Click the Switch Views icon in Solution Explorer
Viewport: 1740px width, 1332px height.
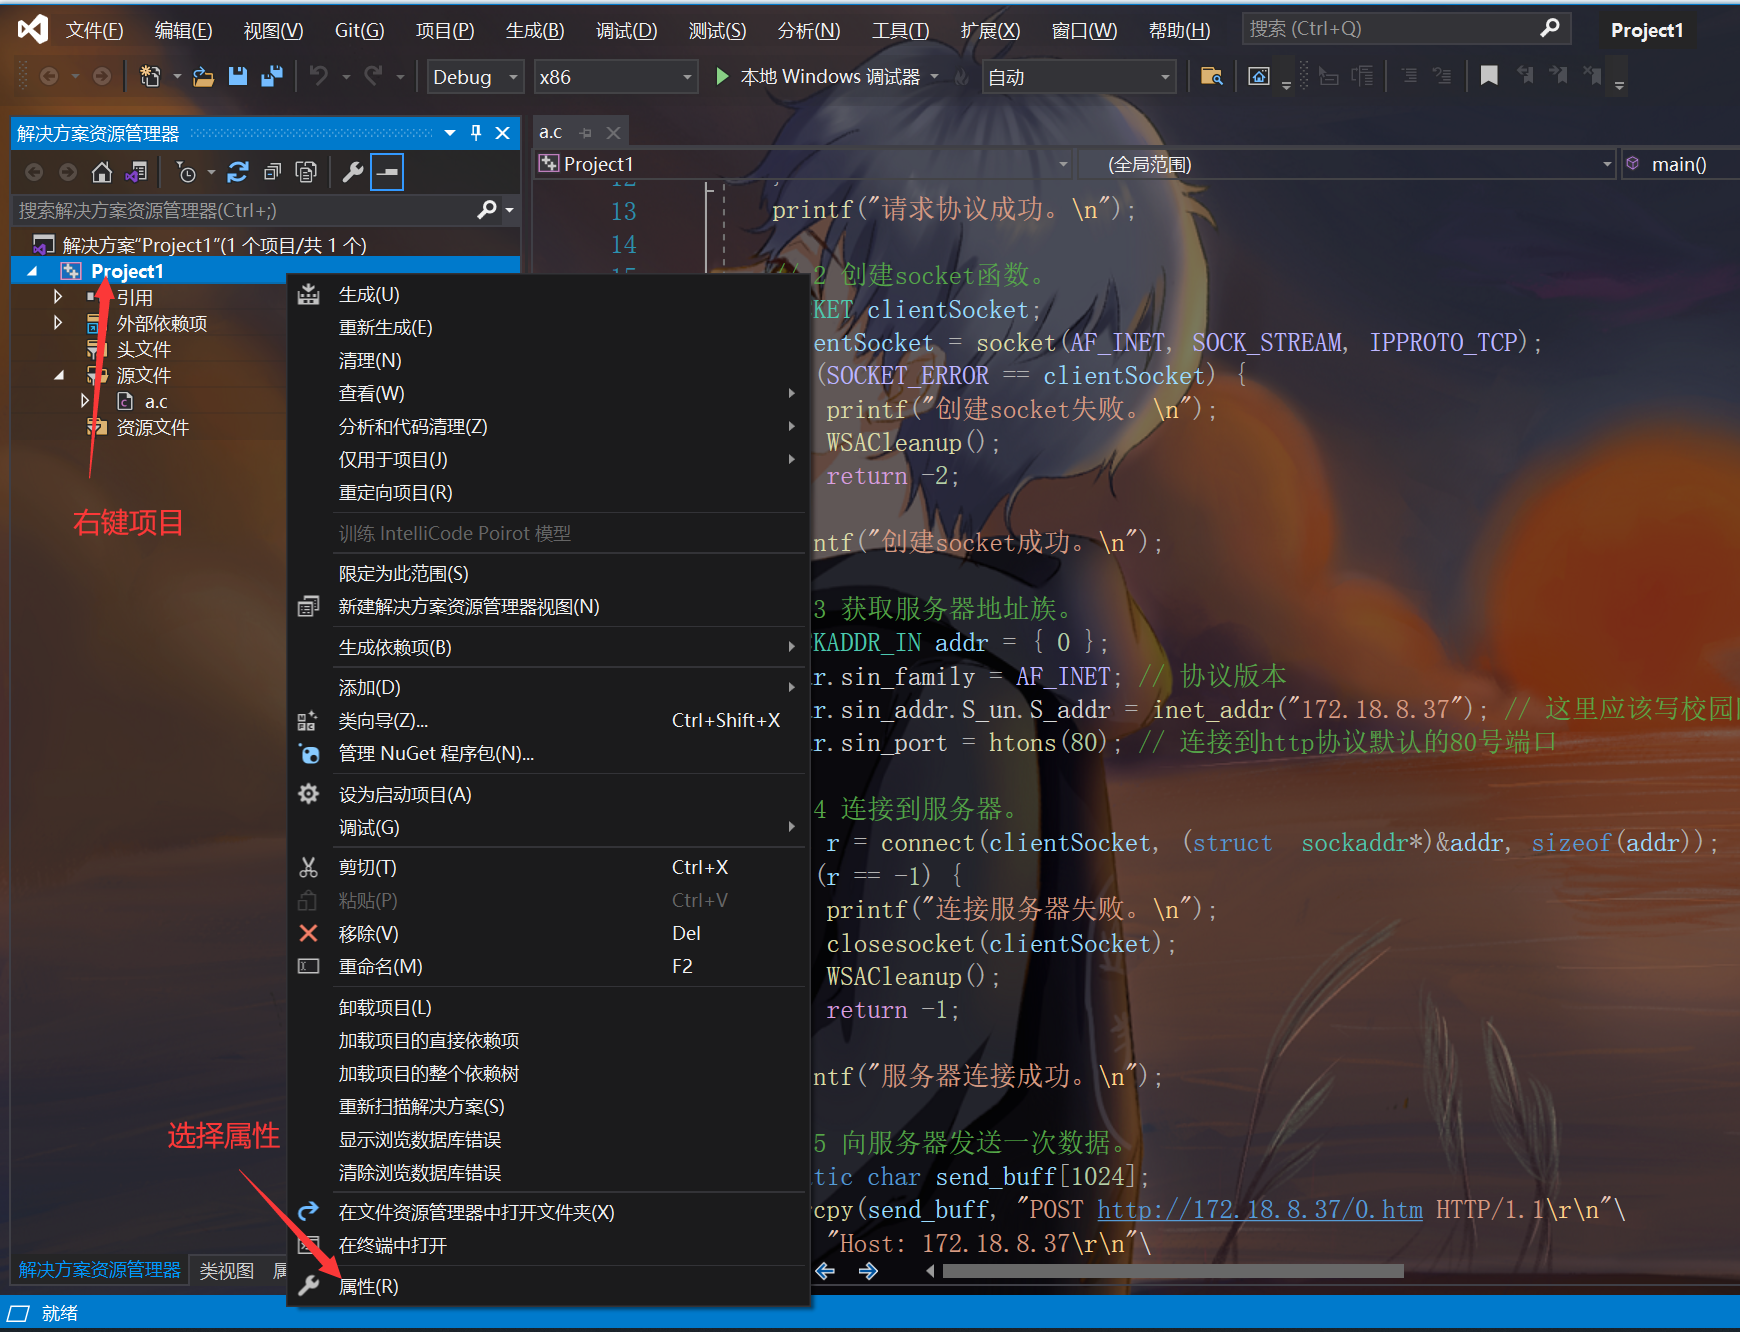(x=136, y=172)
